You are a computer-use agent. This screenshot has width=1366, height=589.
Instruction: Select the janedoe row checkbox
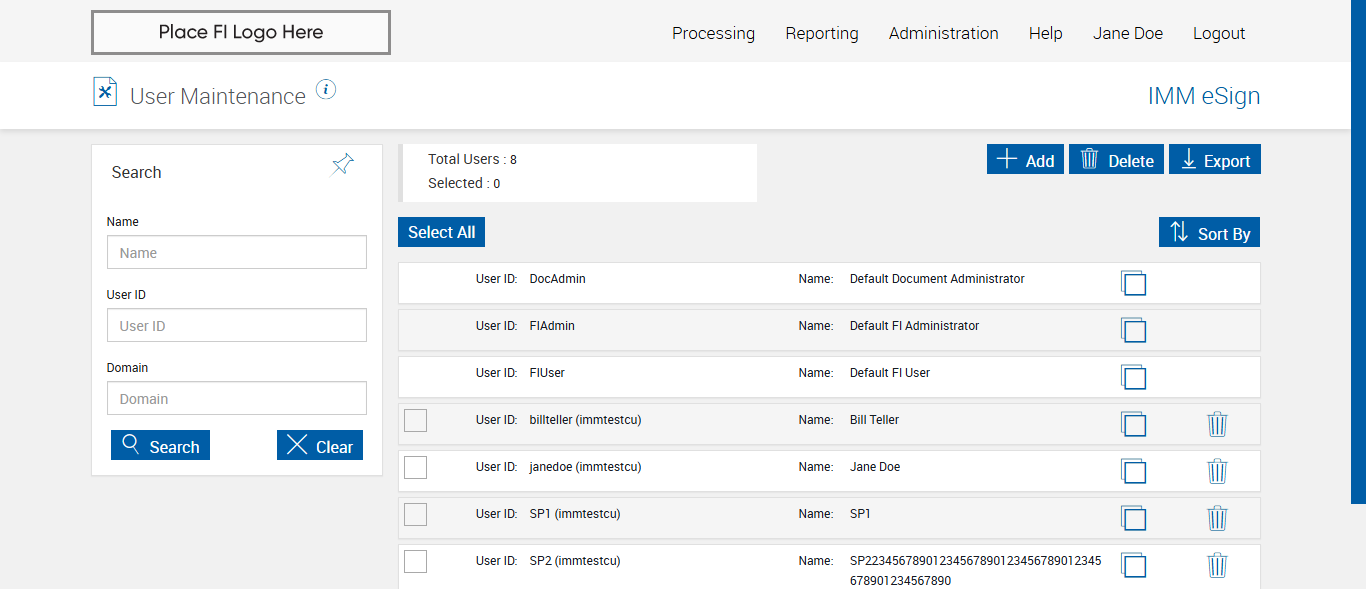click(415, 468)
